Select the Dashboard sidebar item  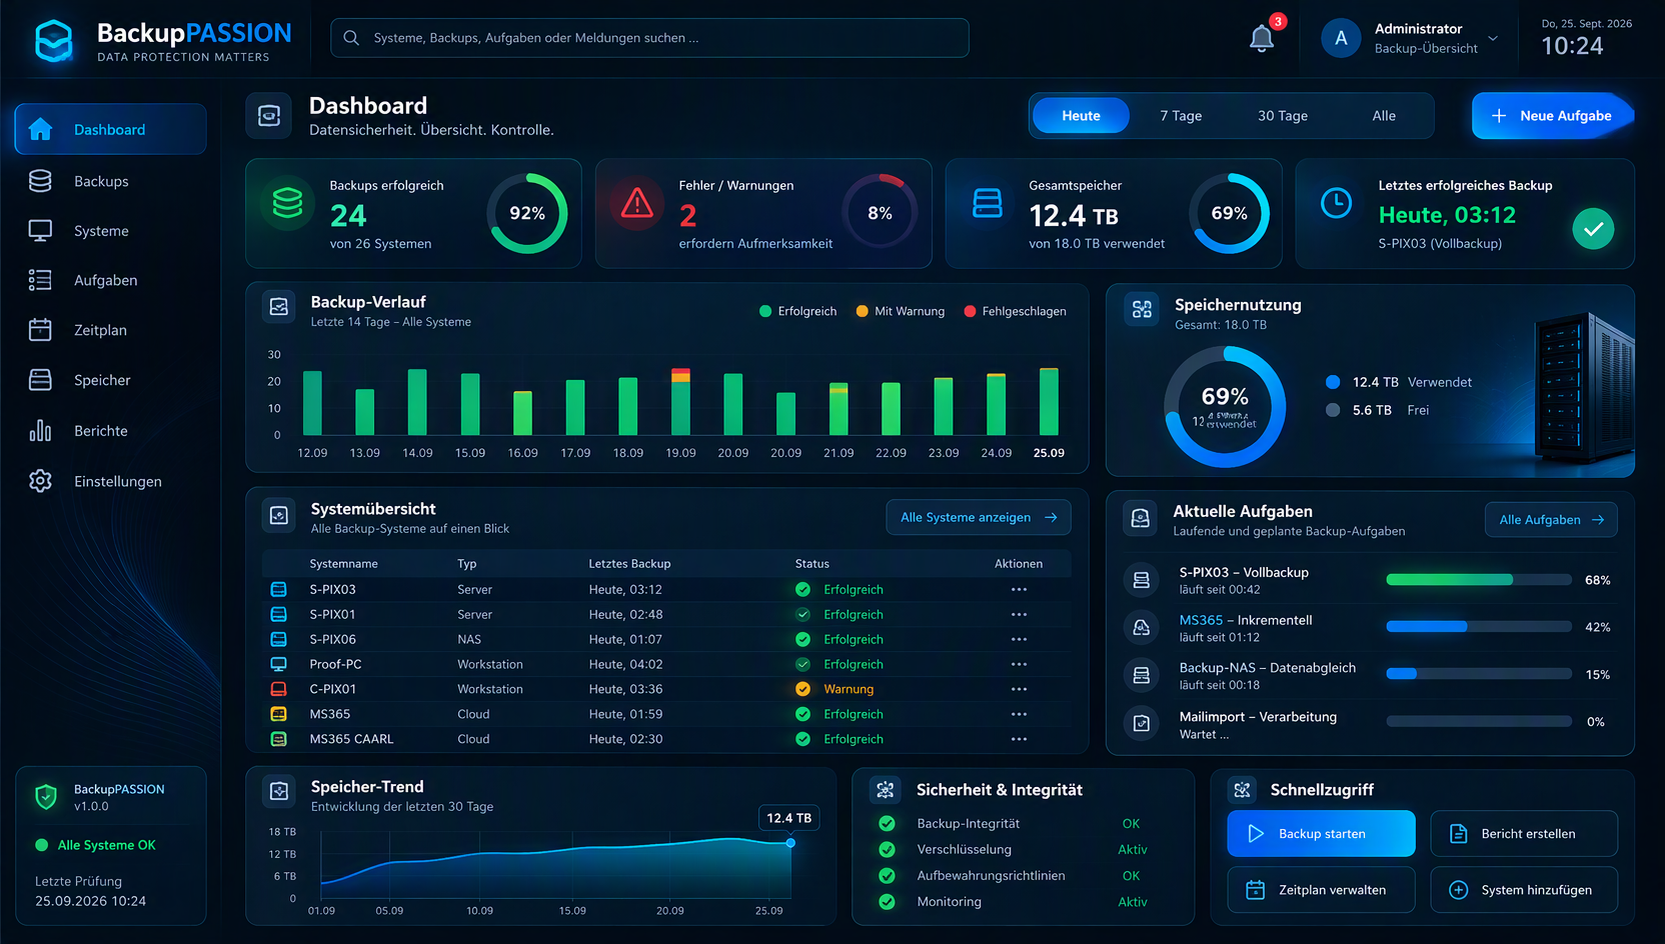point(110,129)
